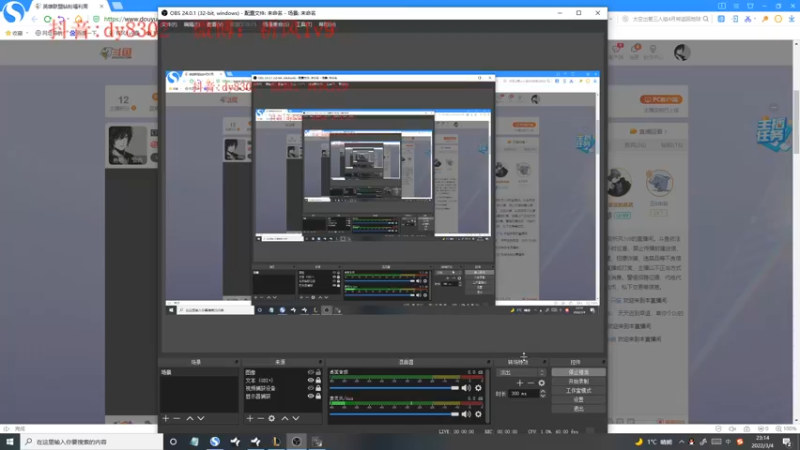Screen dimensions: 800x450
Task: Open OBS Edit menu
Action: (191, 24)
